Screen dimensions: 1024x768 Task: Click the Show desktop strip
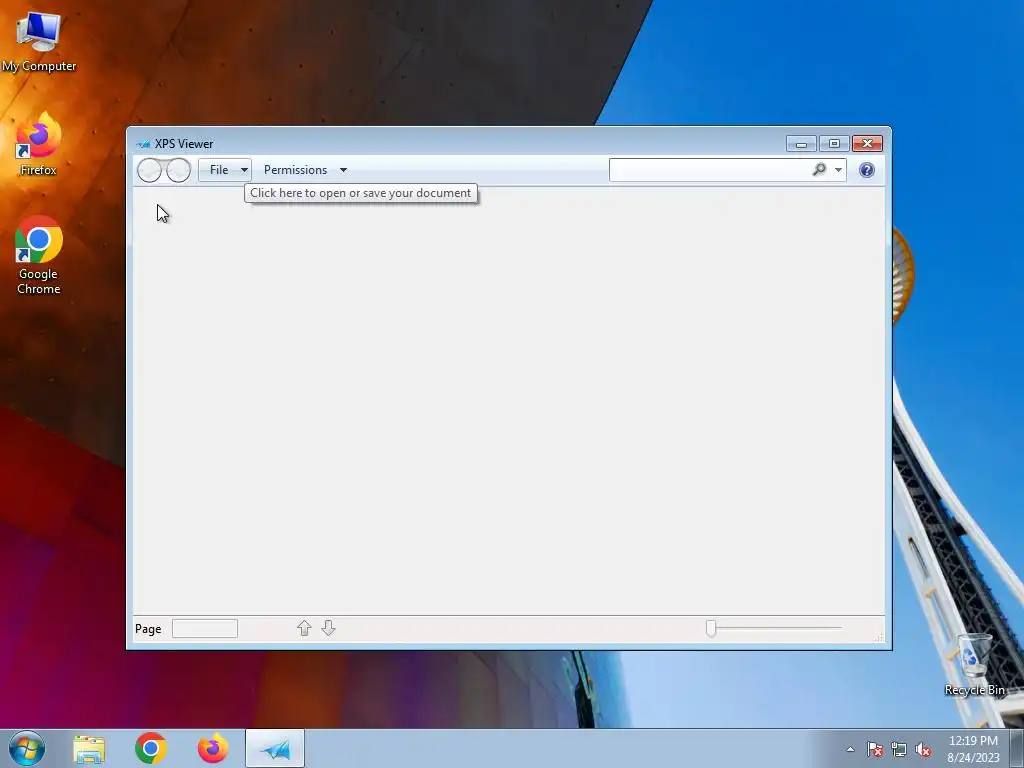[1017, 748]
